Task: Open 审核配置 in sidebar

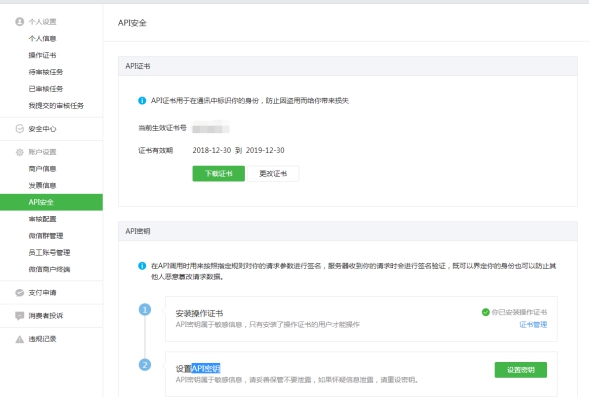Action: [x=42, y=219]
